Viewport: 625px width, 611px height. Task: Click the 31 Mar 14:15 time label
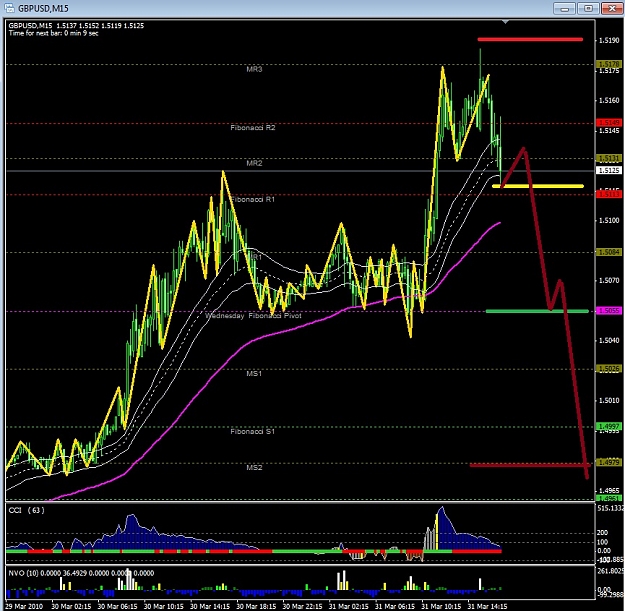pyautogui.click(x=487, y=606)
